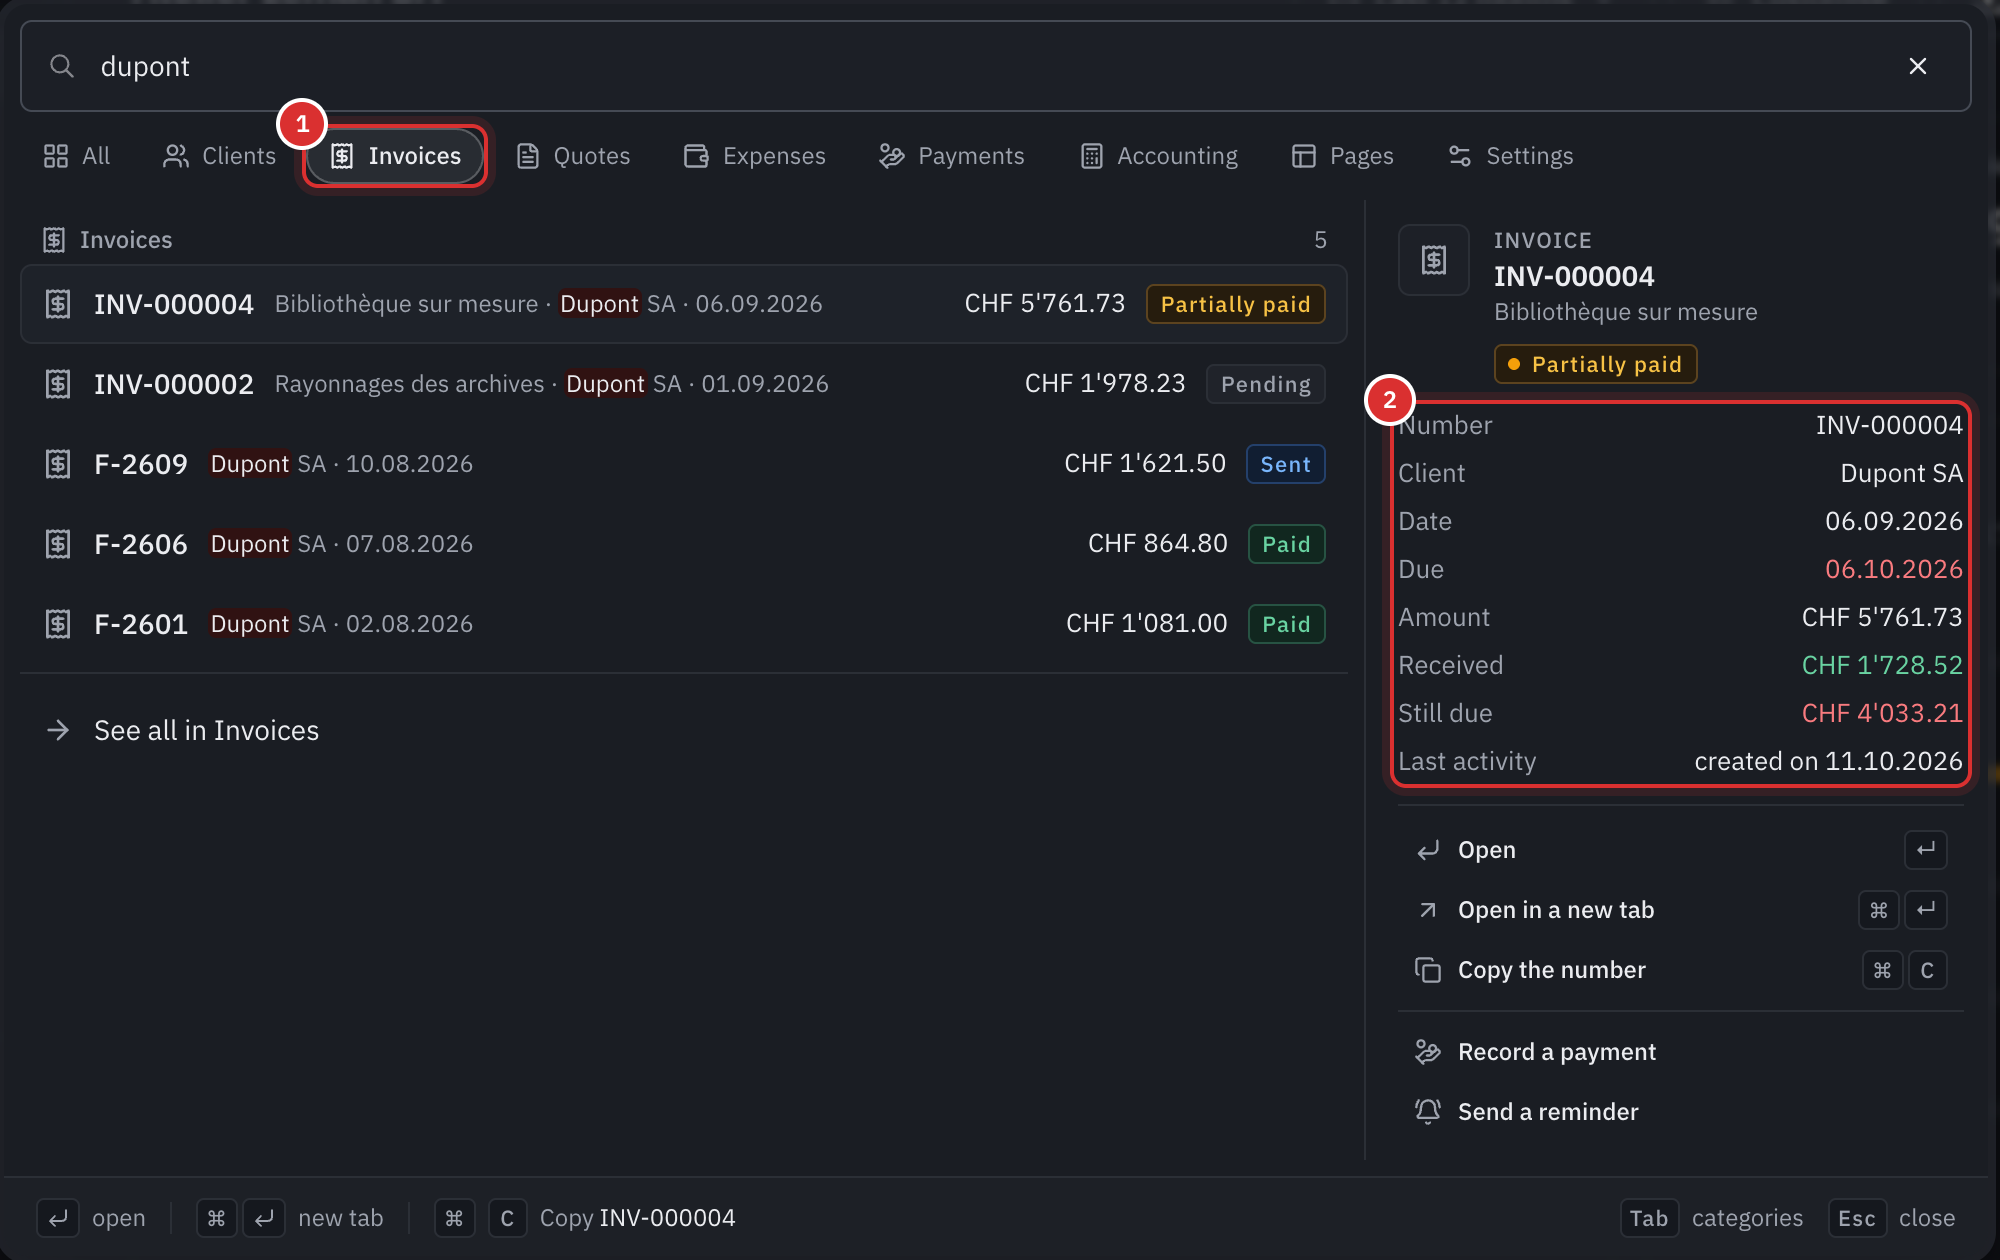This screenshot has height=1260, width=2000.
Task: Click the diagonal arrow icon for new tab
Action: click(1428, 910)
